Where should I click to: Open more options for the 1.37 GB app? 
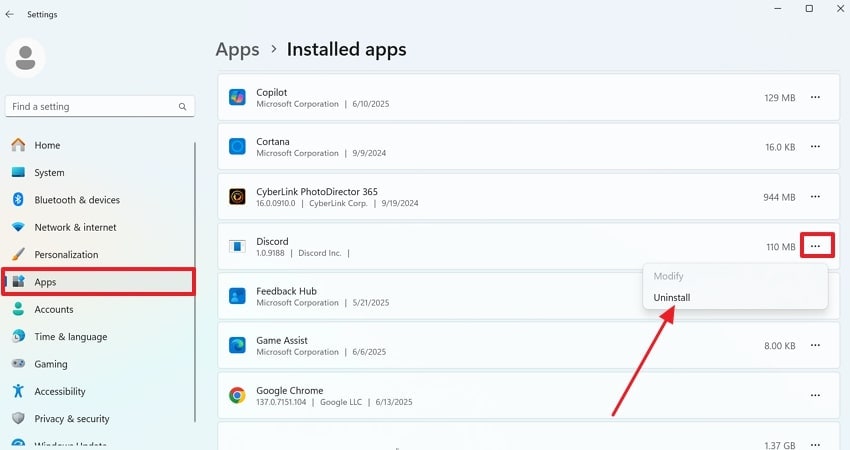(815, 445)
